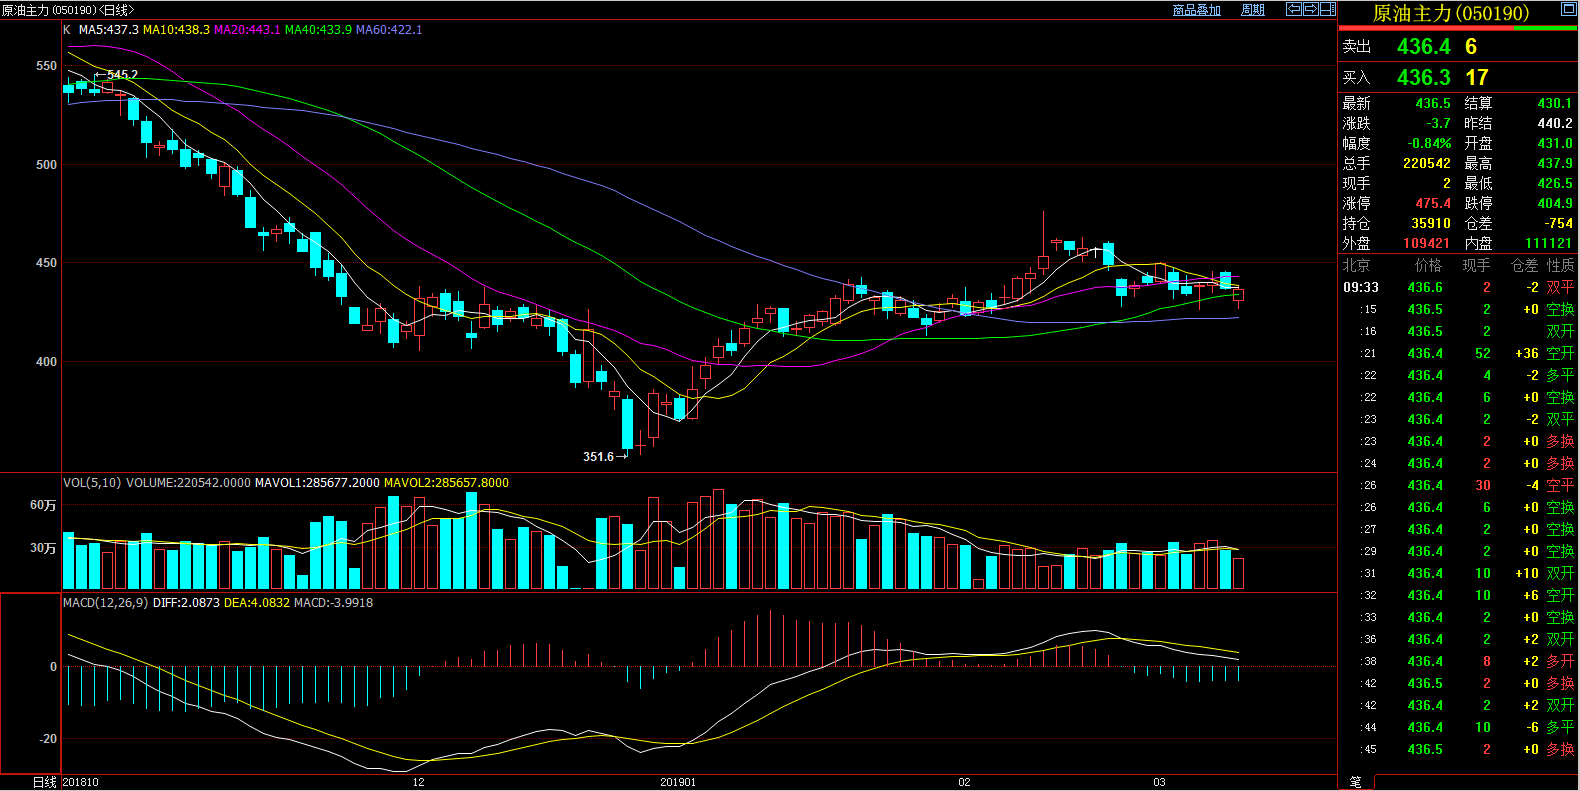Click the 价格 column header in tick list
The image size is (1580, 791).
point(1429,266)
